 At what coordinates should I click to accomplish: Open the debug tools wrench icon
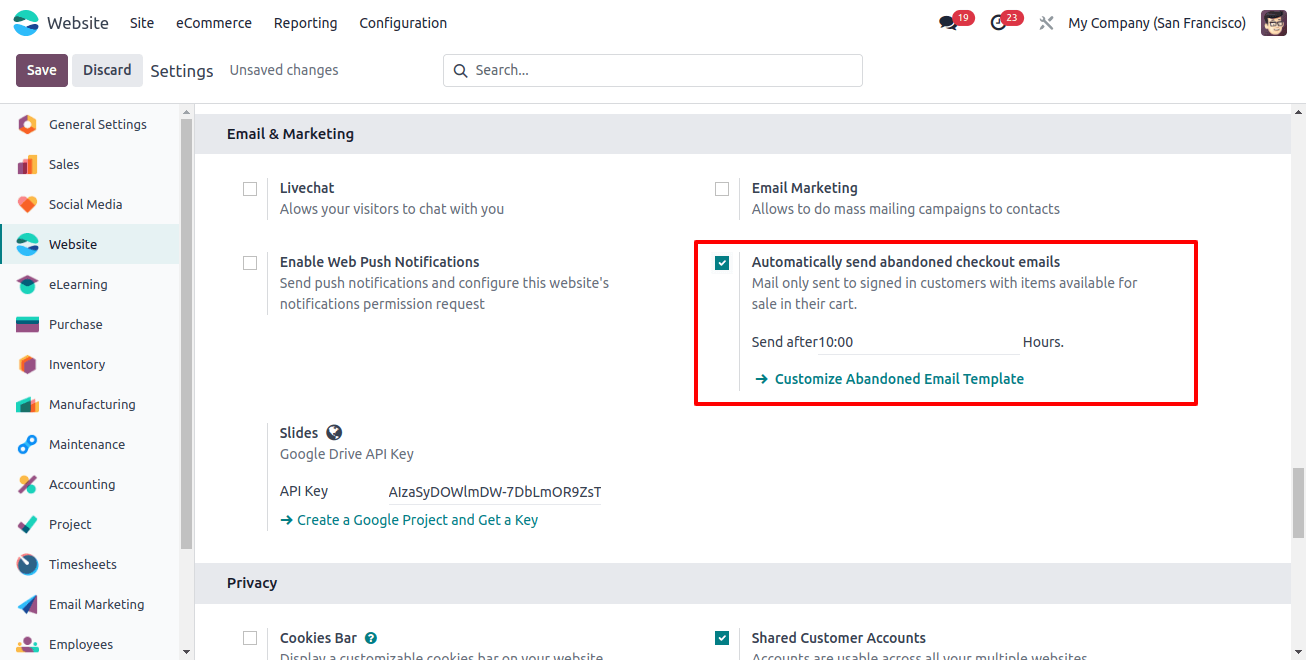(x=1046, y=23)
